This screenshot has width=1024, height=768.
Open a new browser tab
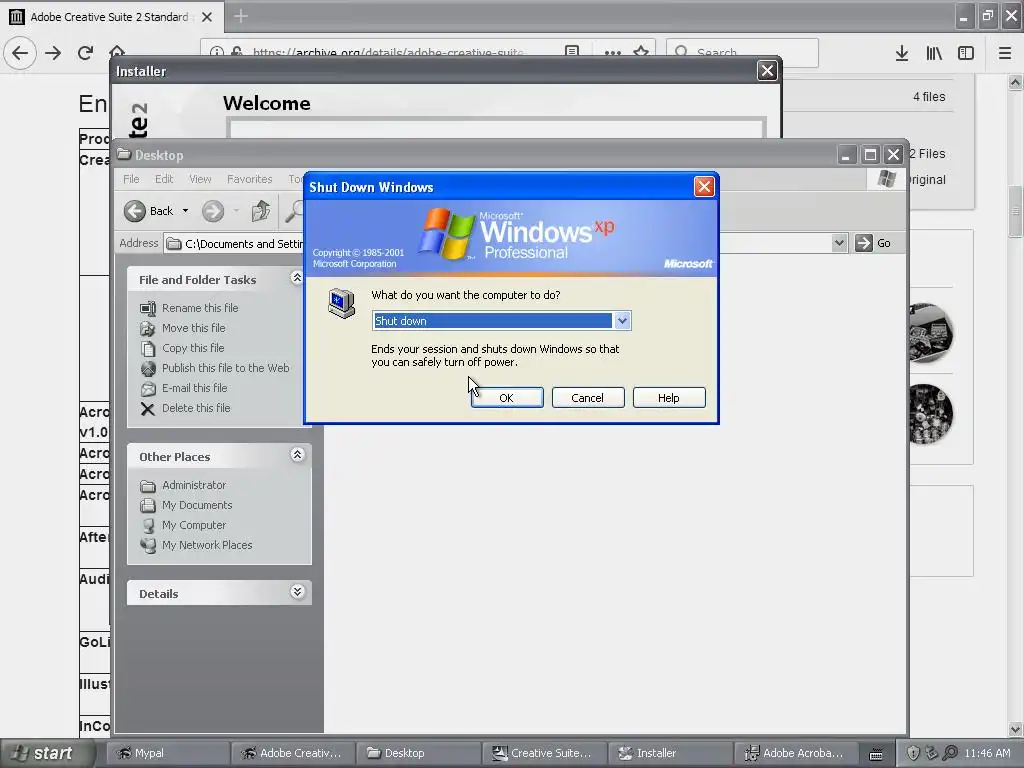pyautogui.click(x=240, y=16)
